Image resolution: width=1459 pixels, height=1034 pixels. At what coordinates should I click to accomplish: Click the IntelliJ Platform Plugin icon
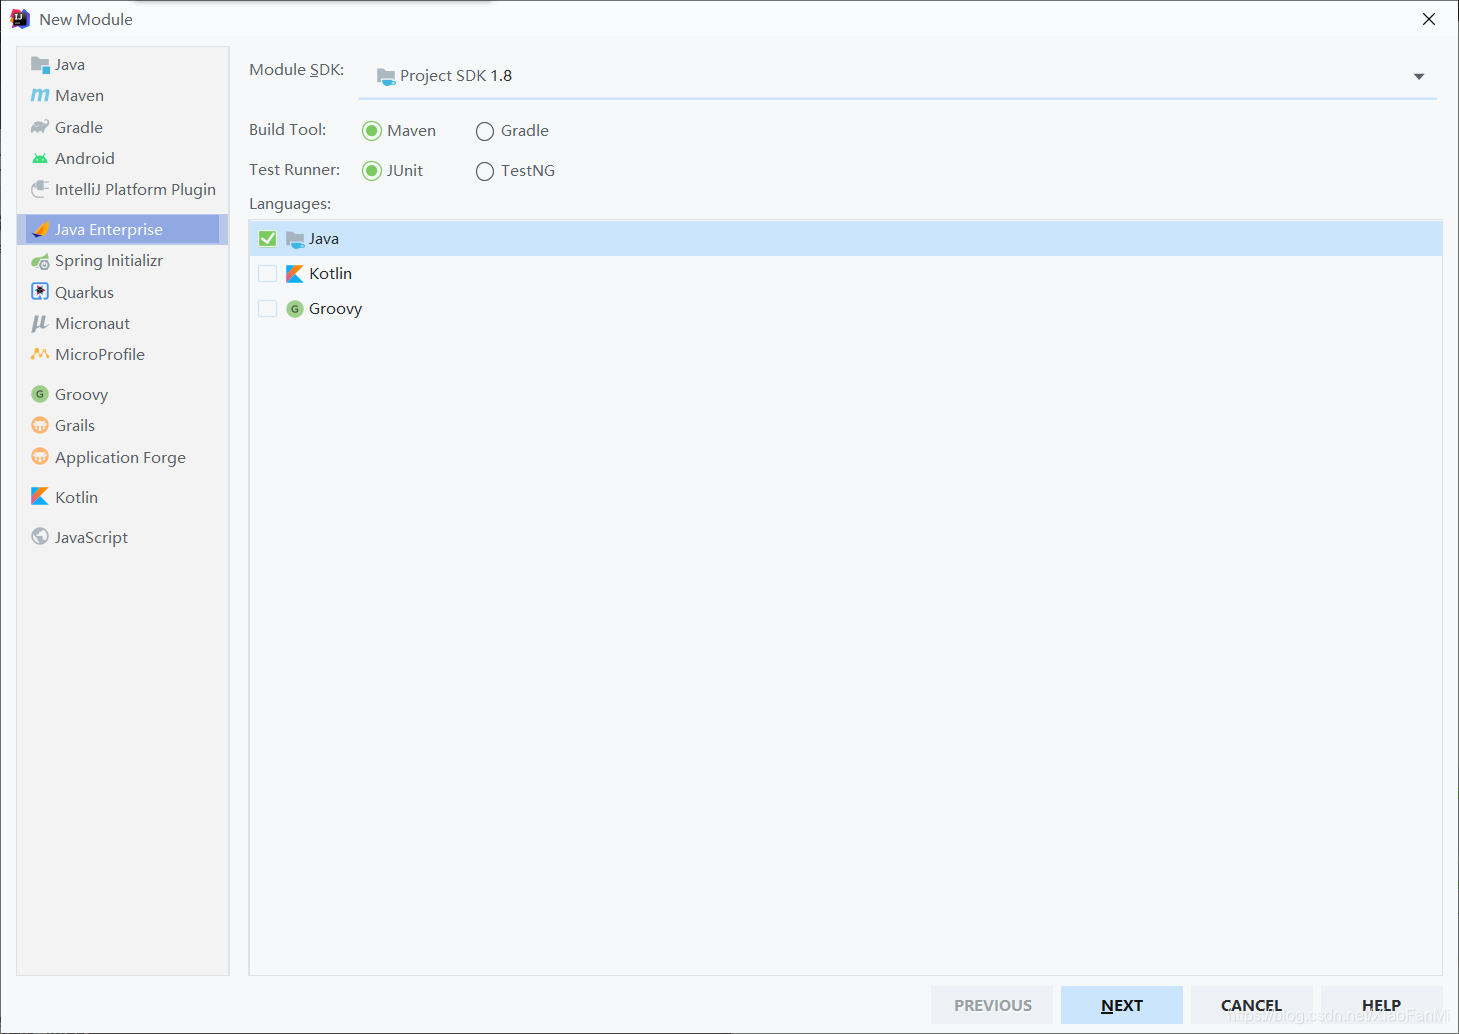tap(40, 189)
